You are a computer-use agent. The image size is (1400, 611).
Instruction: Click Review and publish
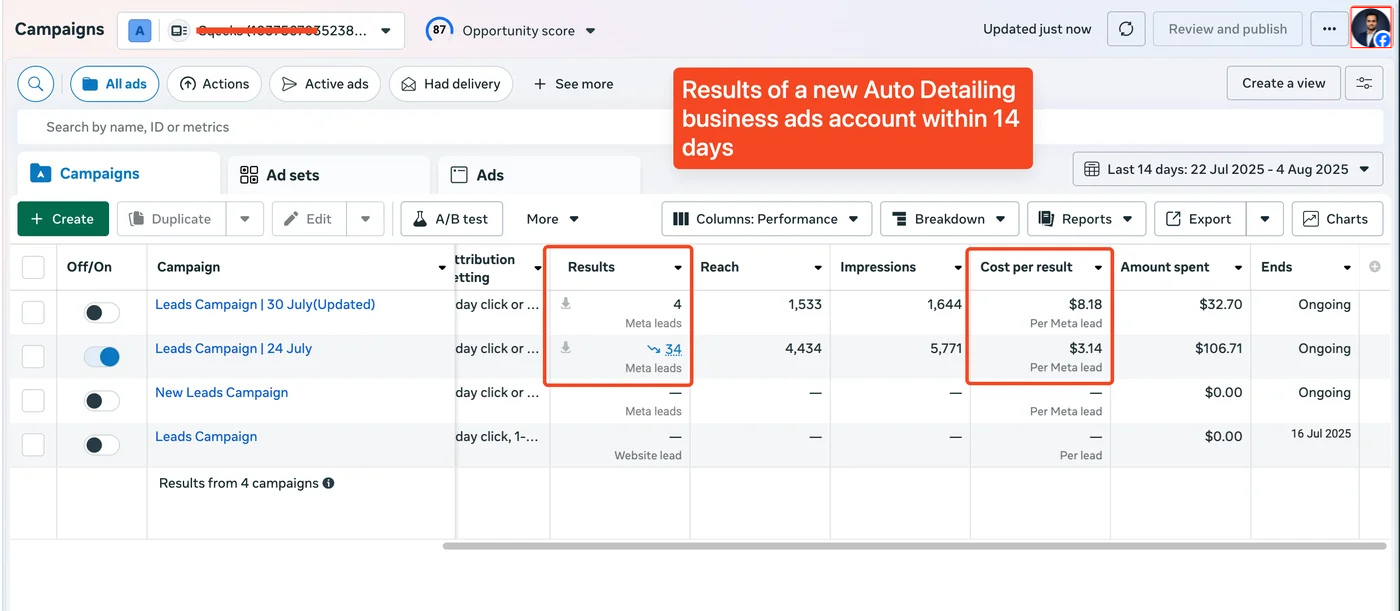[x=1228, y=29]
